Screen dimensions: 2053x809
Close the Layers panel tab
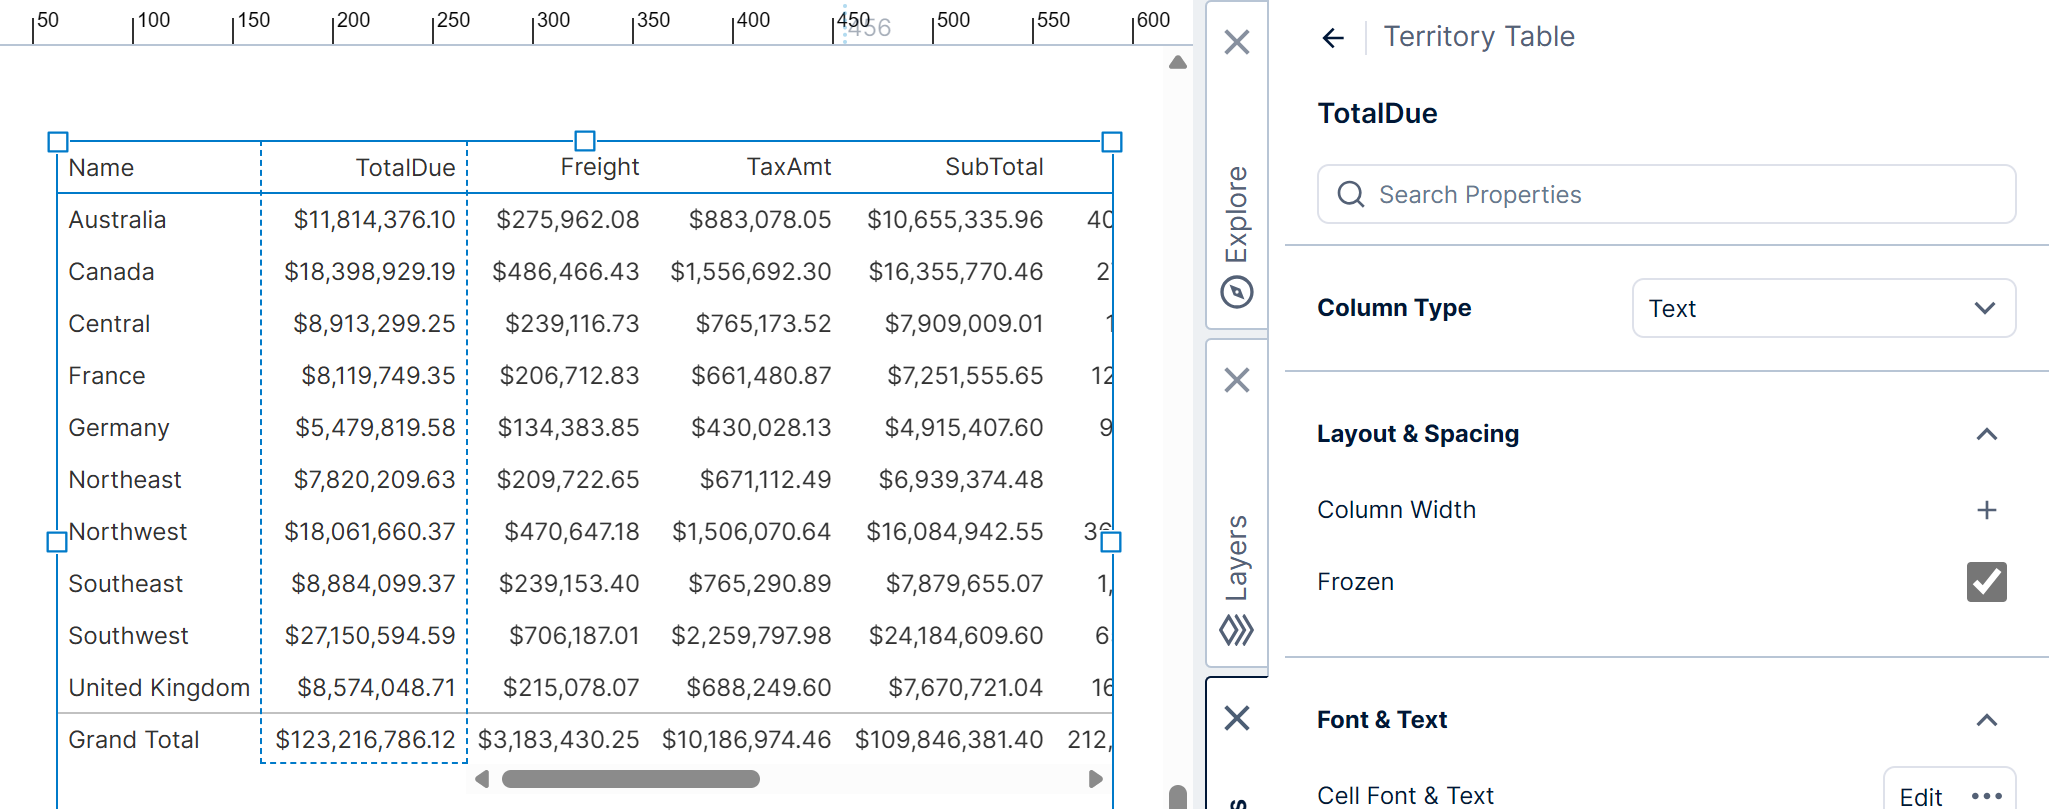click(x=1237, y=380)
